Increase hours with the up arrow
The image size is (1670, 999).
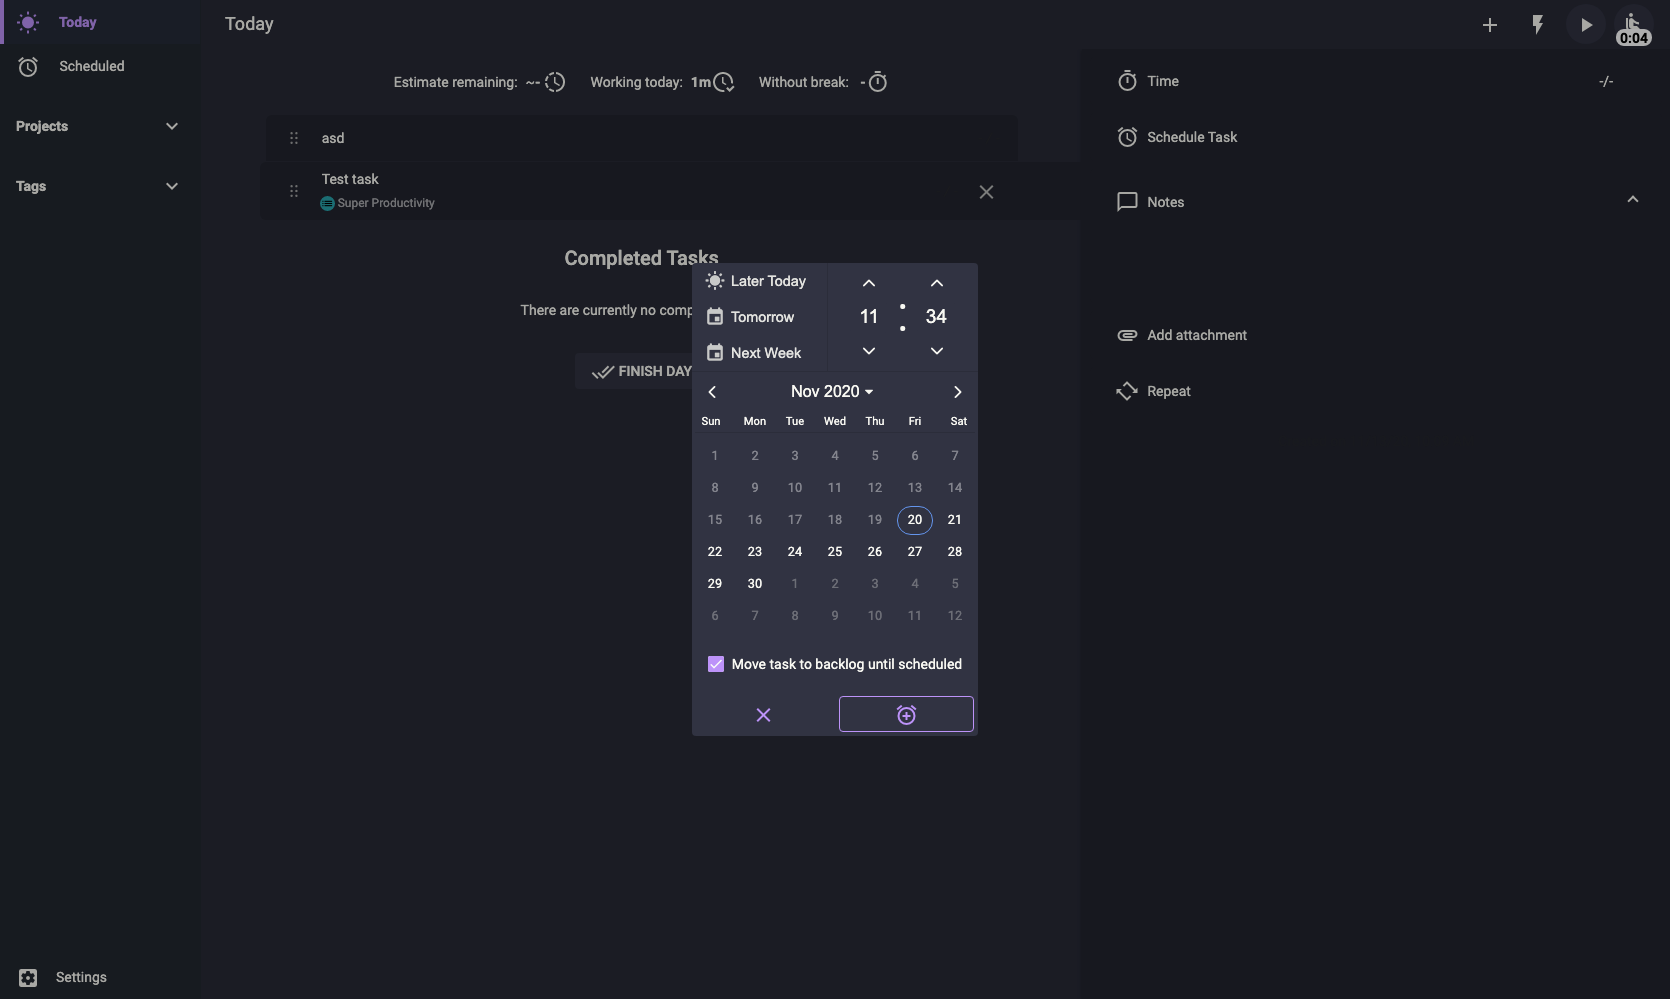point(867,282)
